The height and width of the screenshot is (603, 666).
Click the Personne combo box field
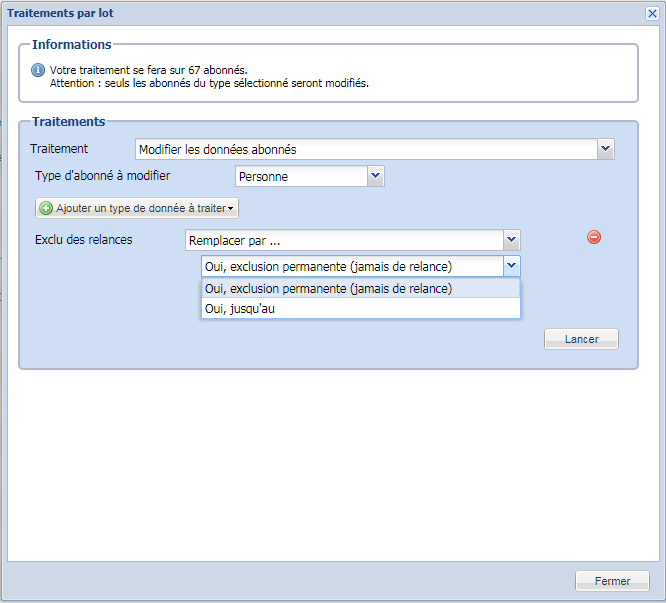coord(300,176)
